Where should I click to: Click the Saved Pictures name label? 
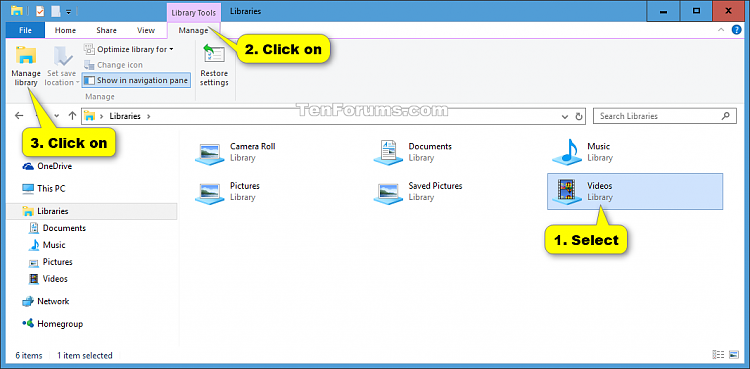[x=435, y=186]
